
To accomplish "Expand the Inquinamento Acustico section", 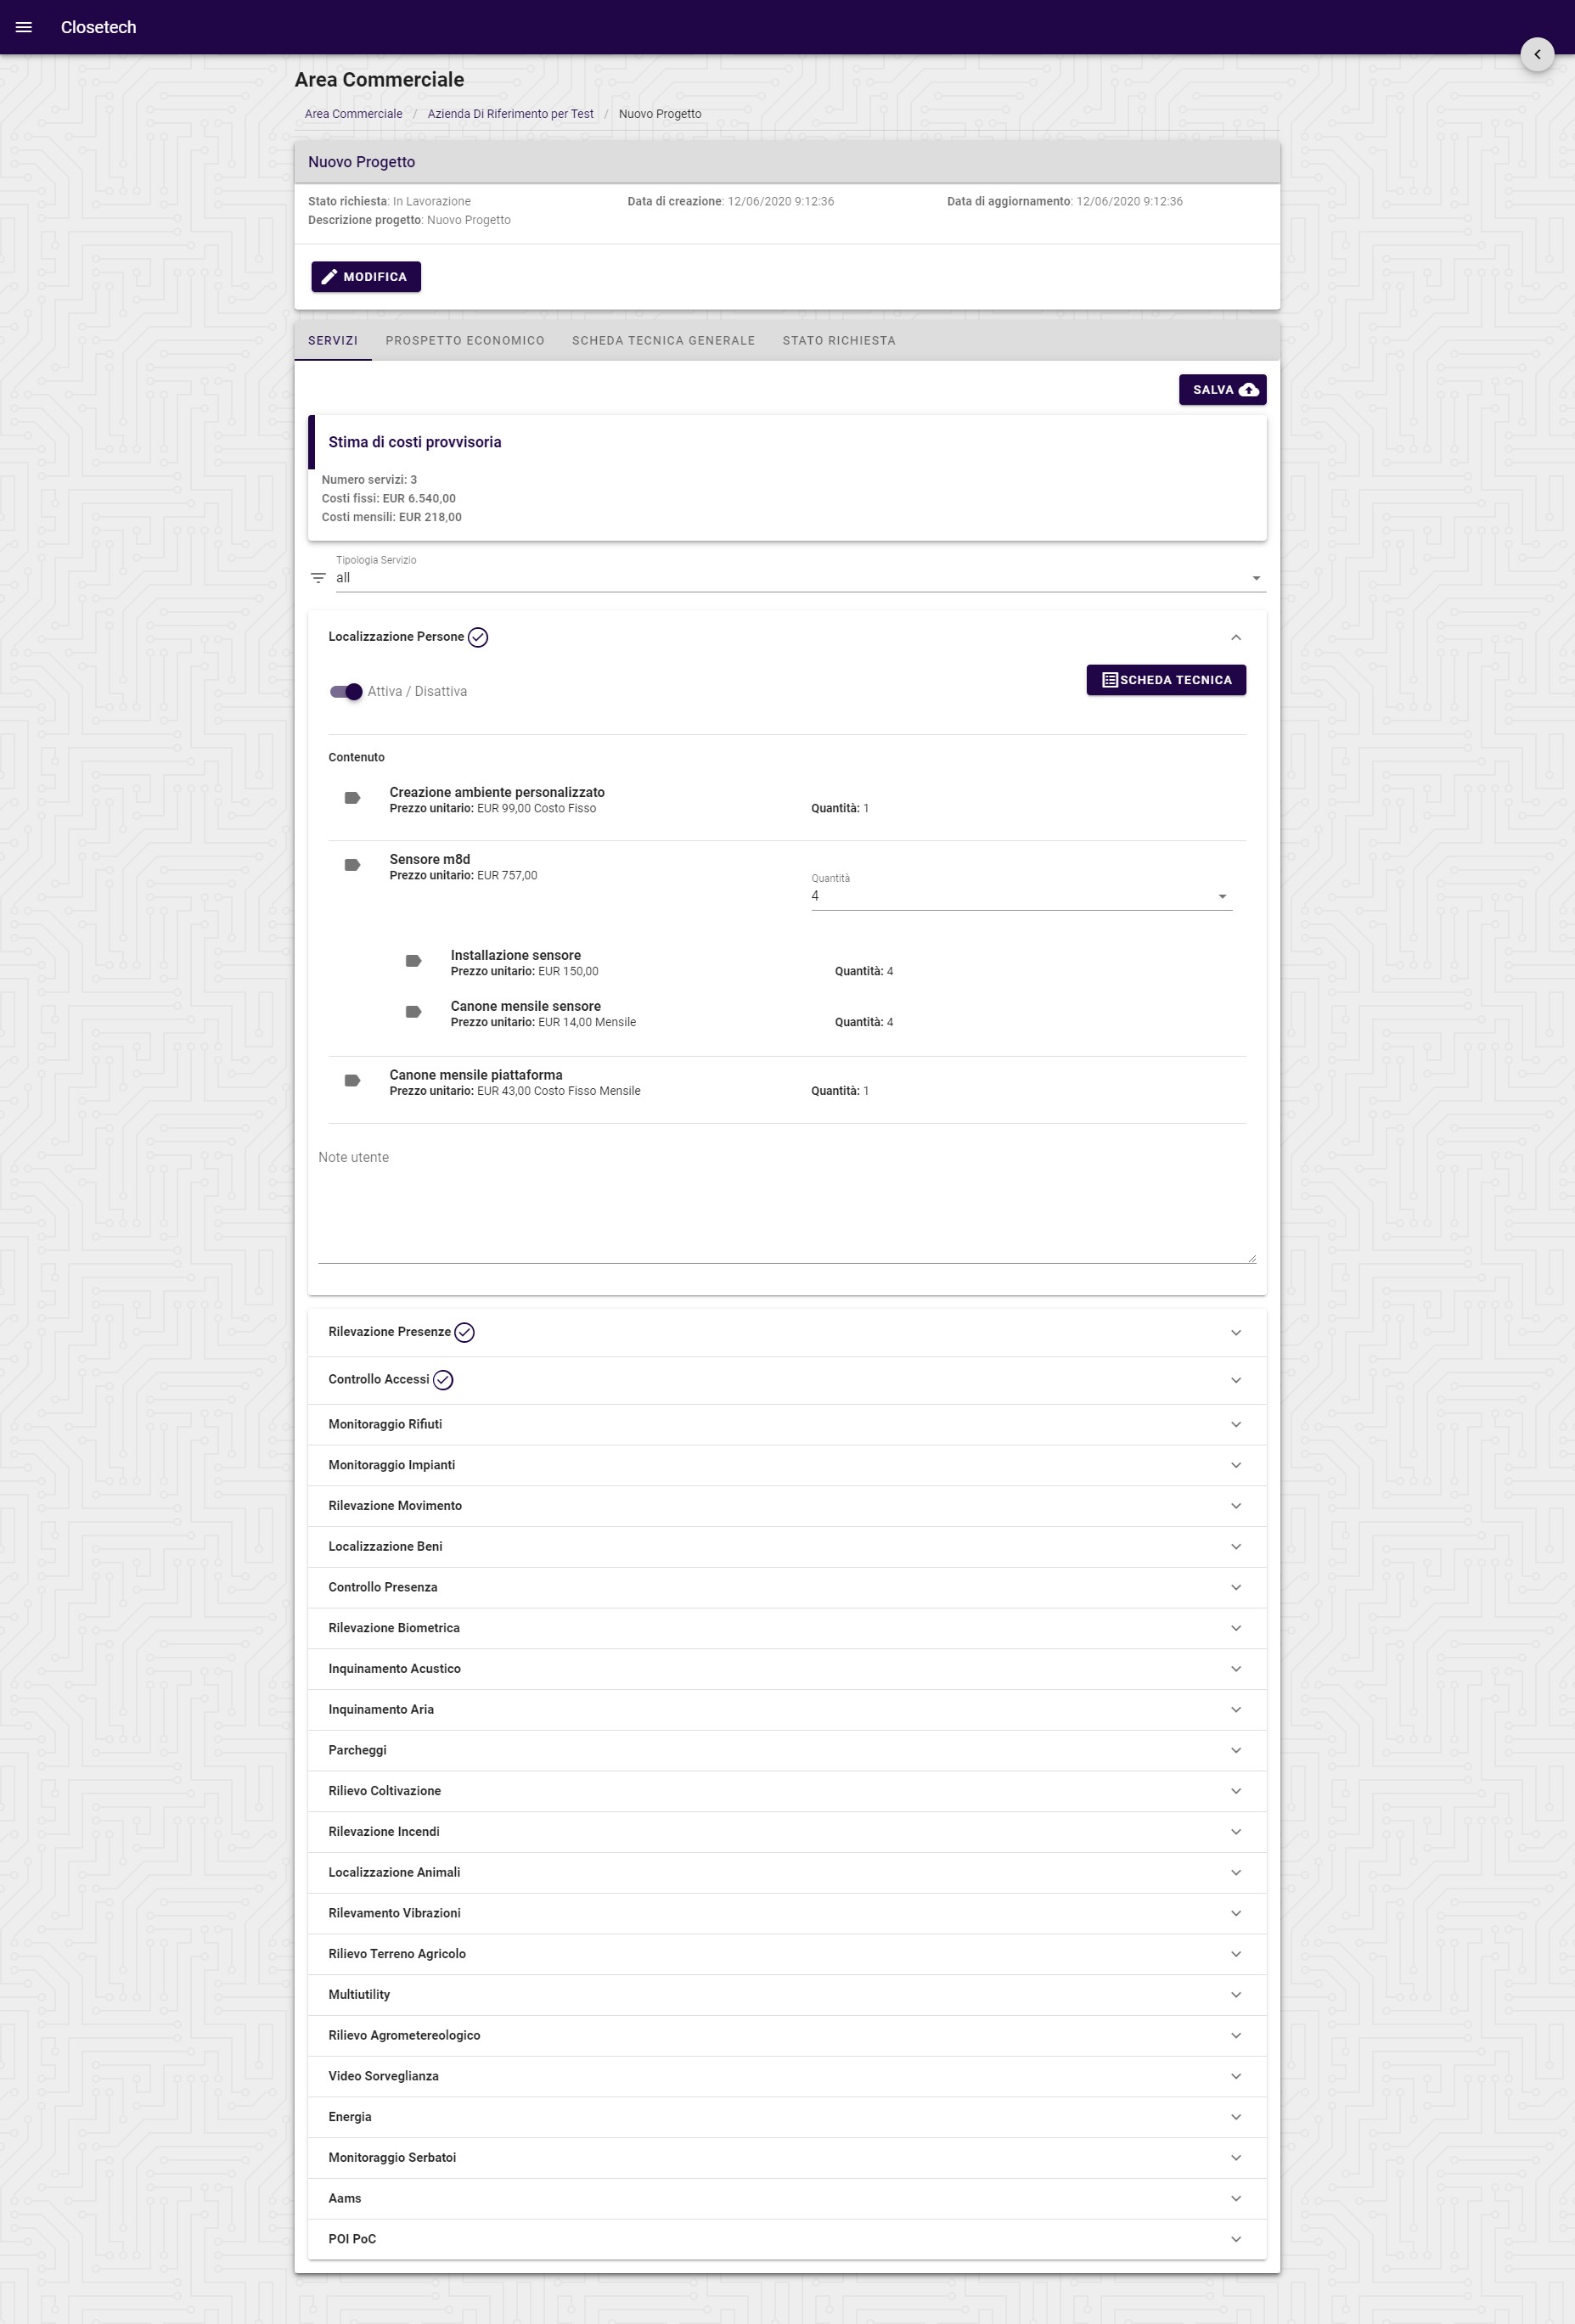I will (x=787, y=1669).
